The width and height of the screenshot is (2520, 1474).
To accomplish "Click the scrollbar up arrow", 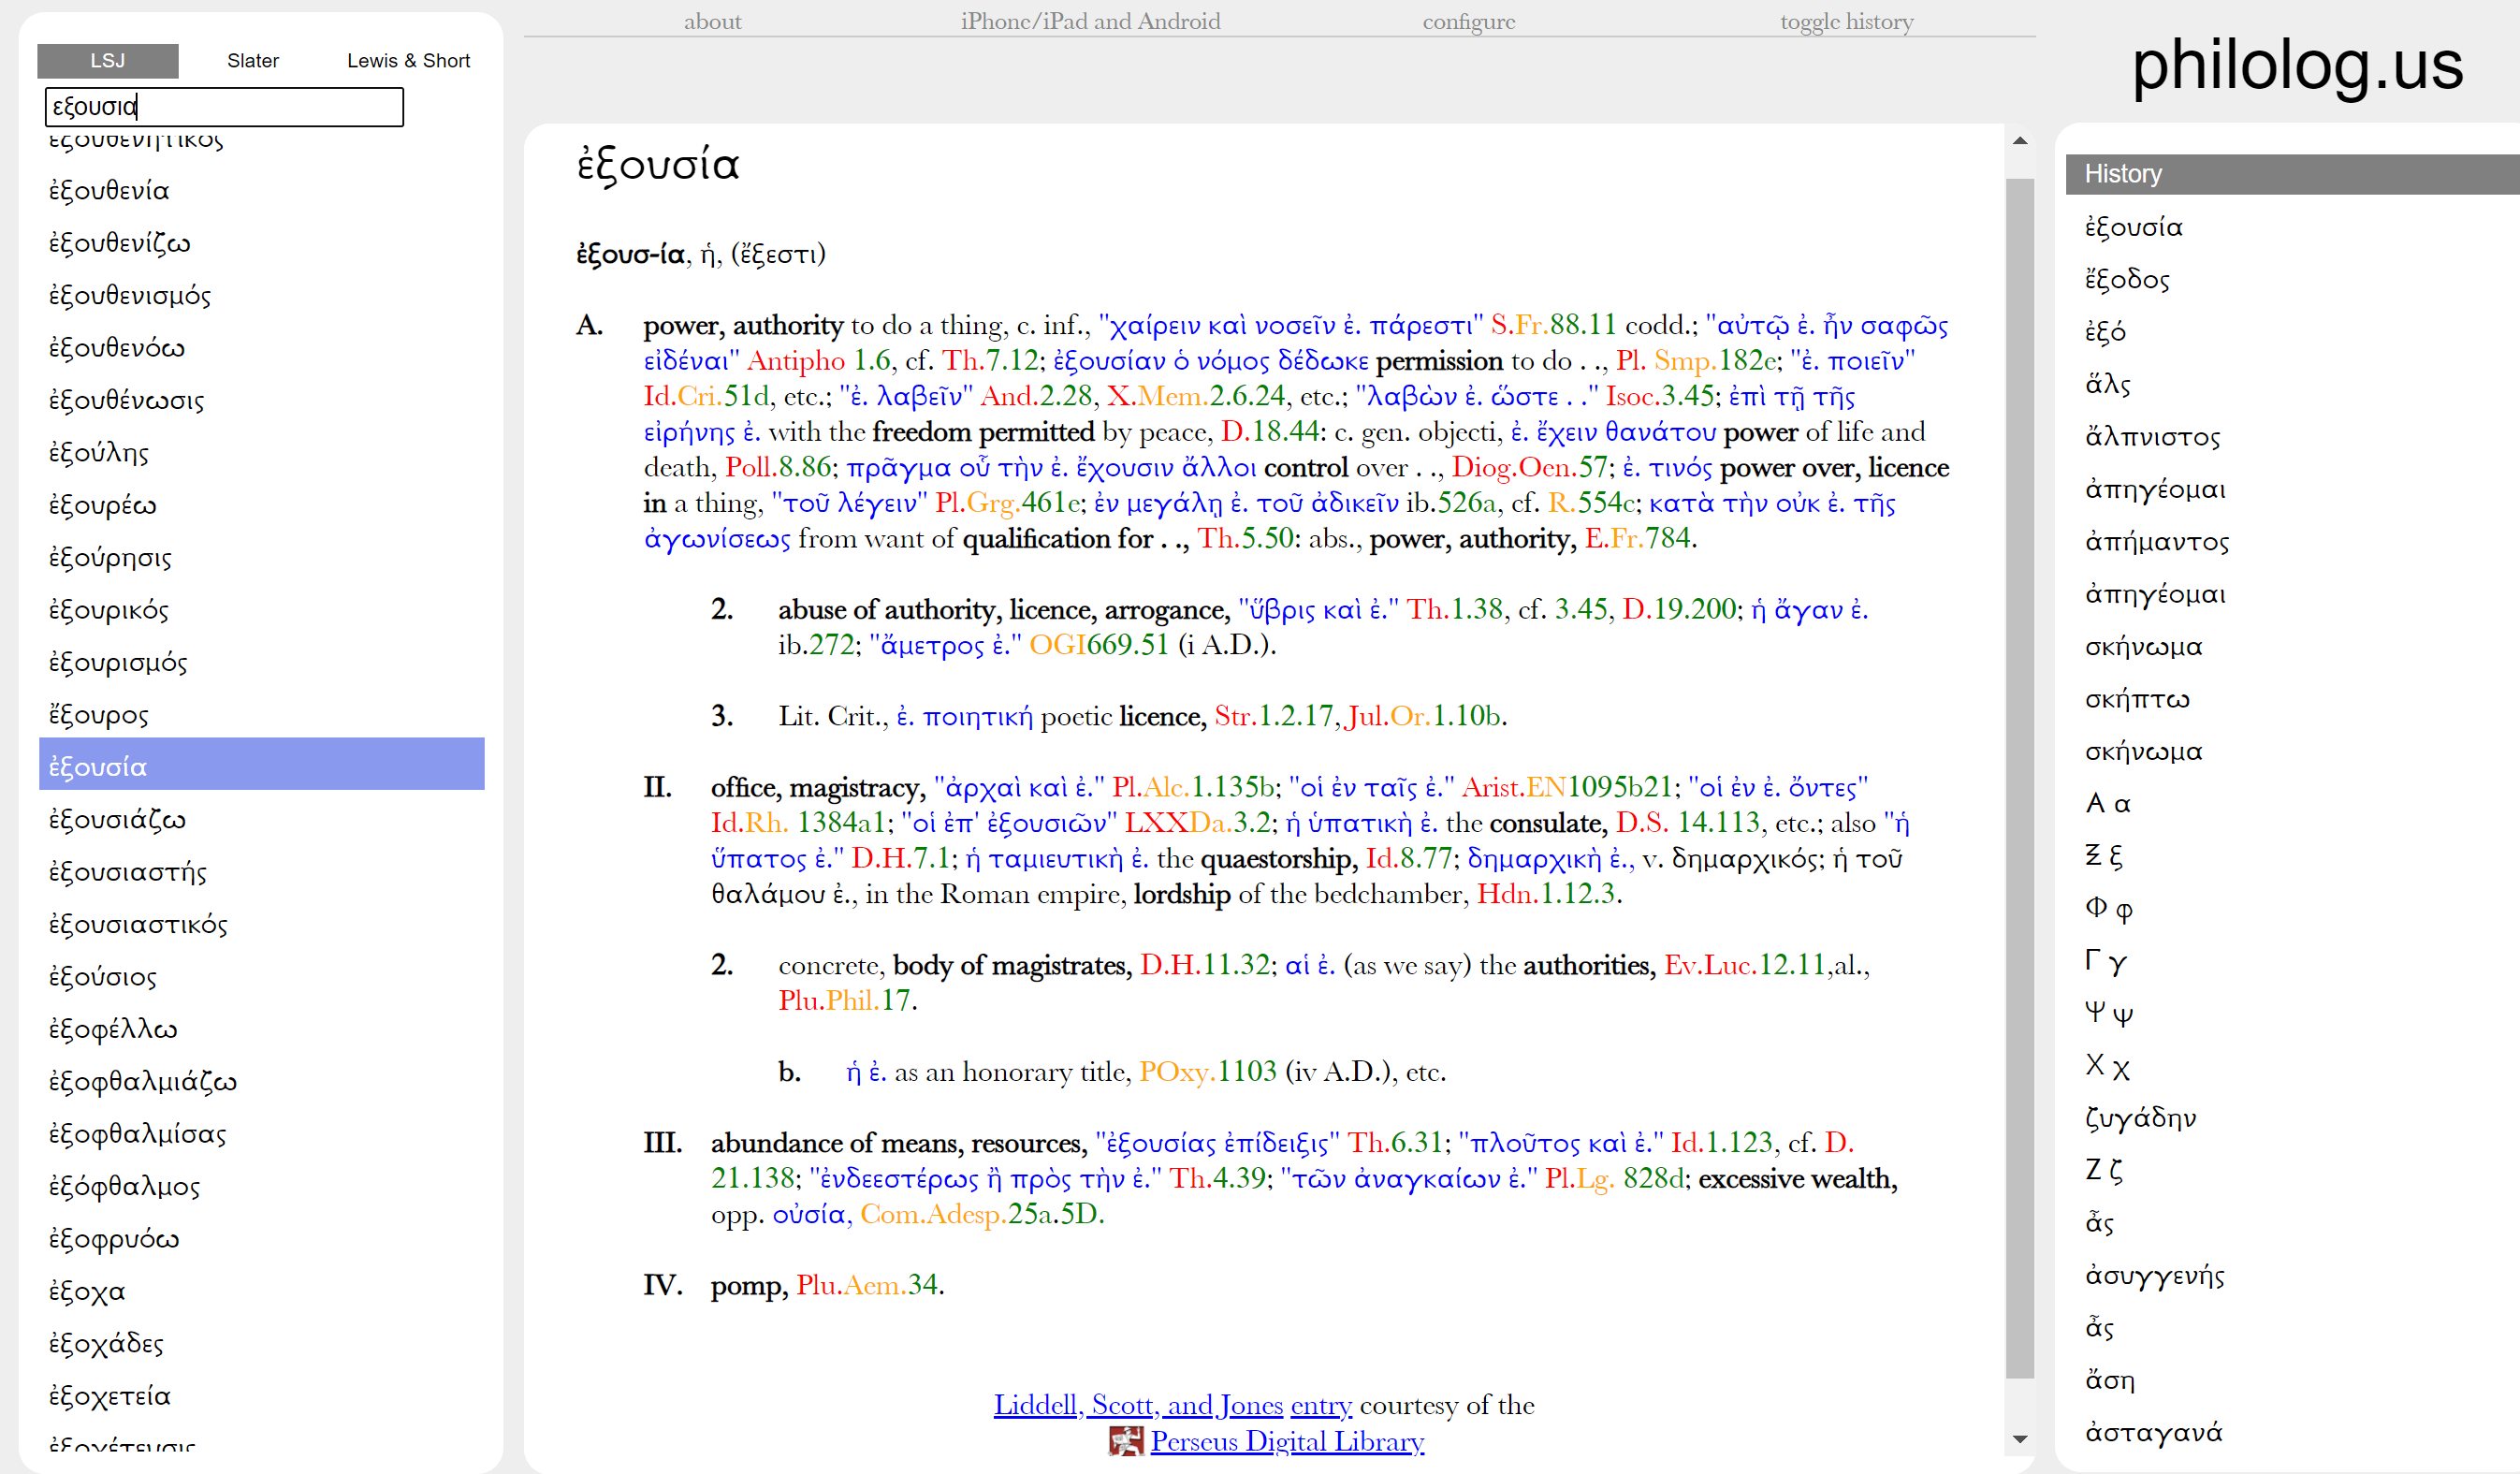I will (x=2019, y=141).
